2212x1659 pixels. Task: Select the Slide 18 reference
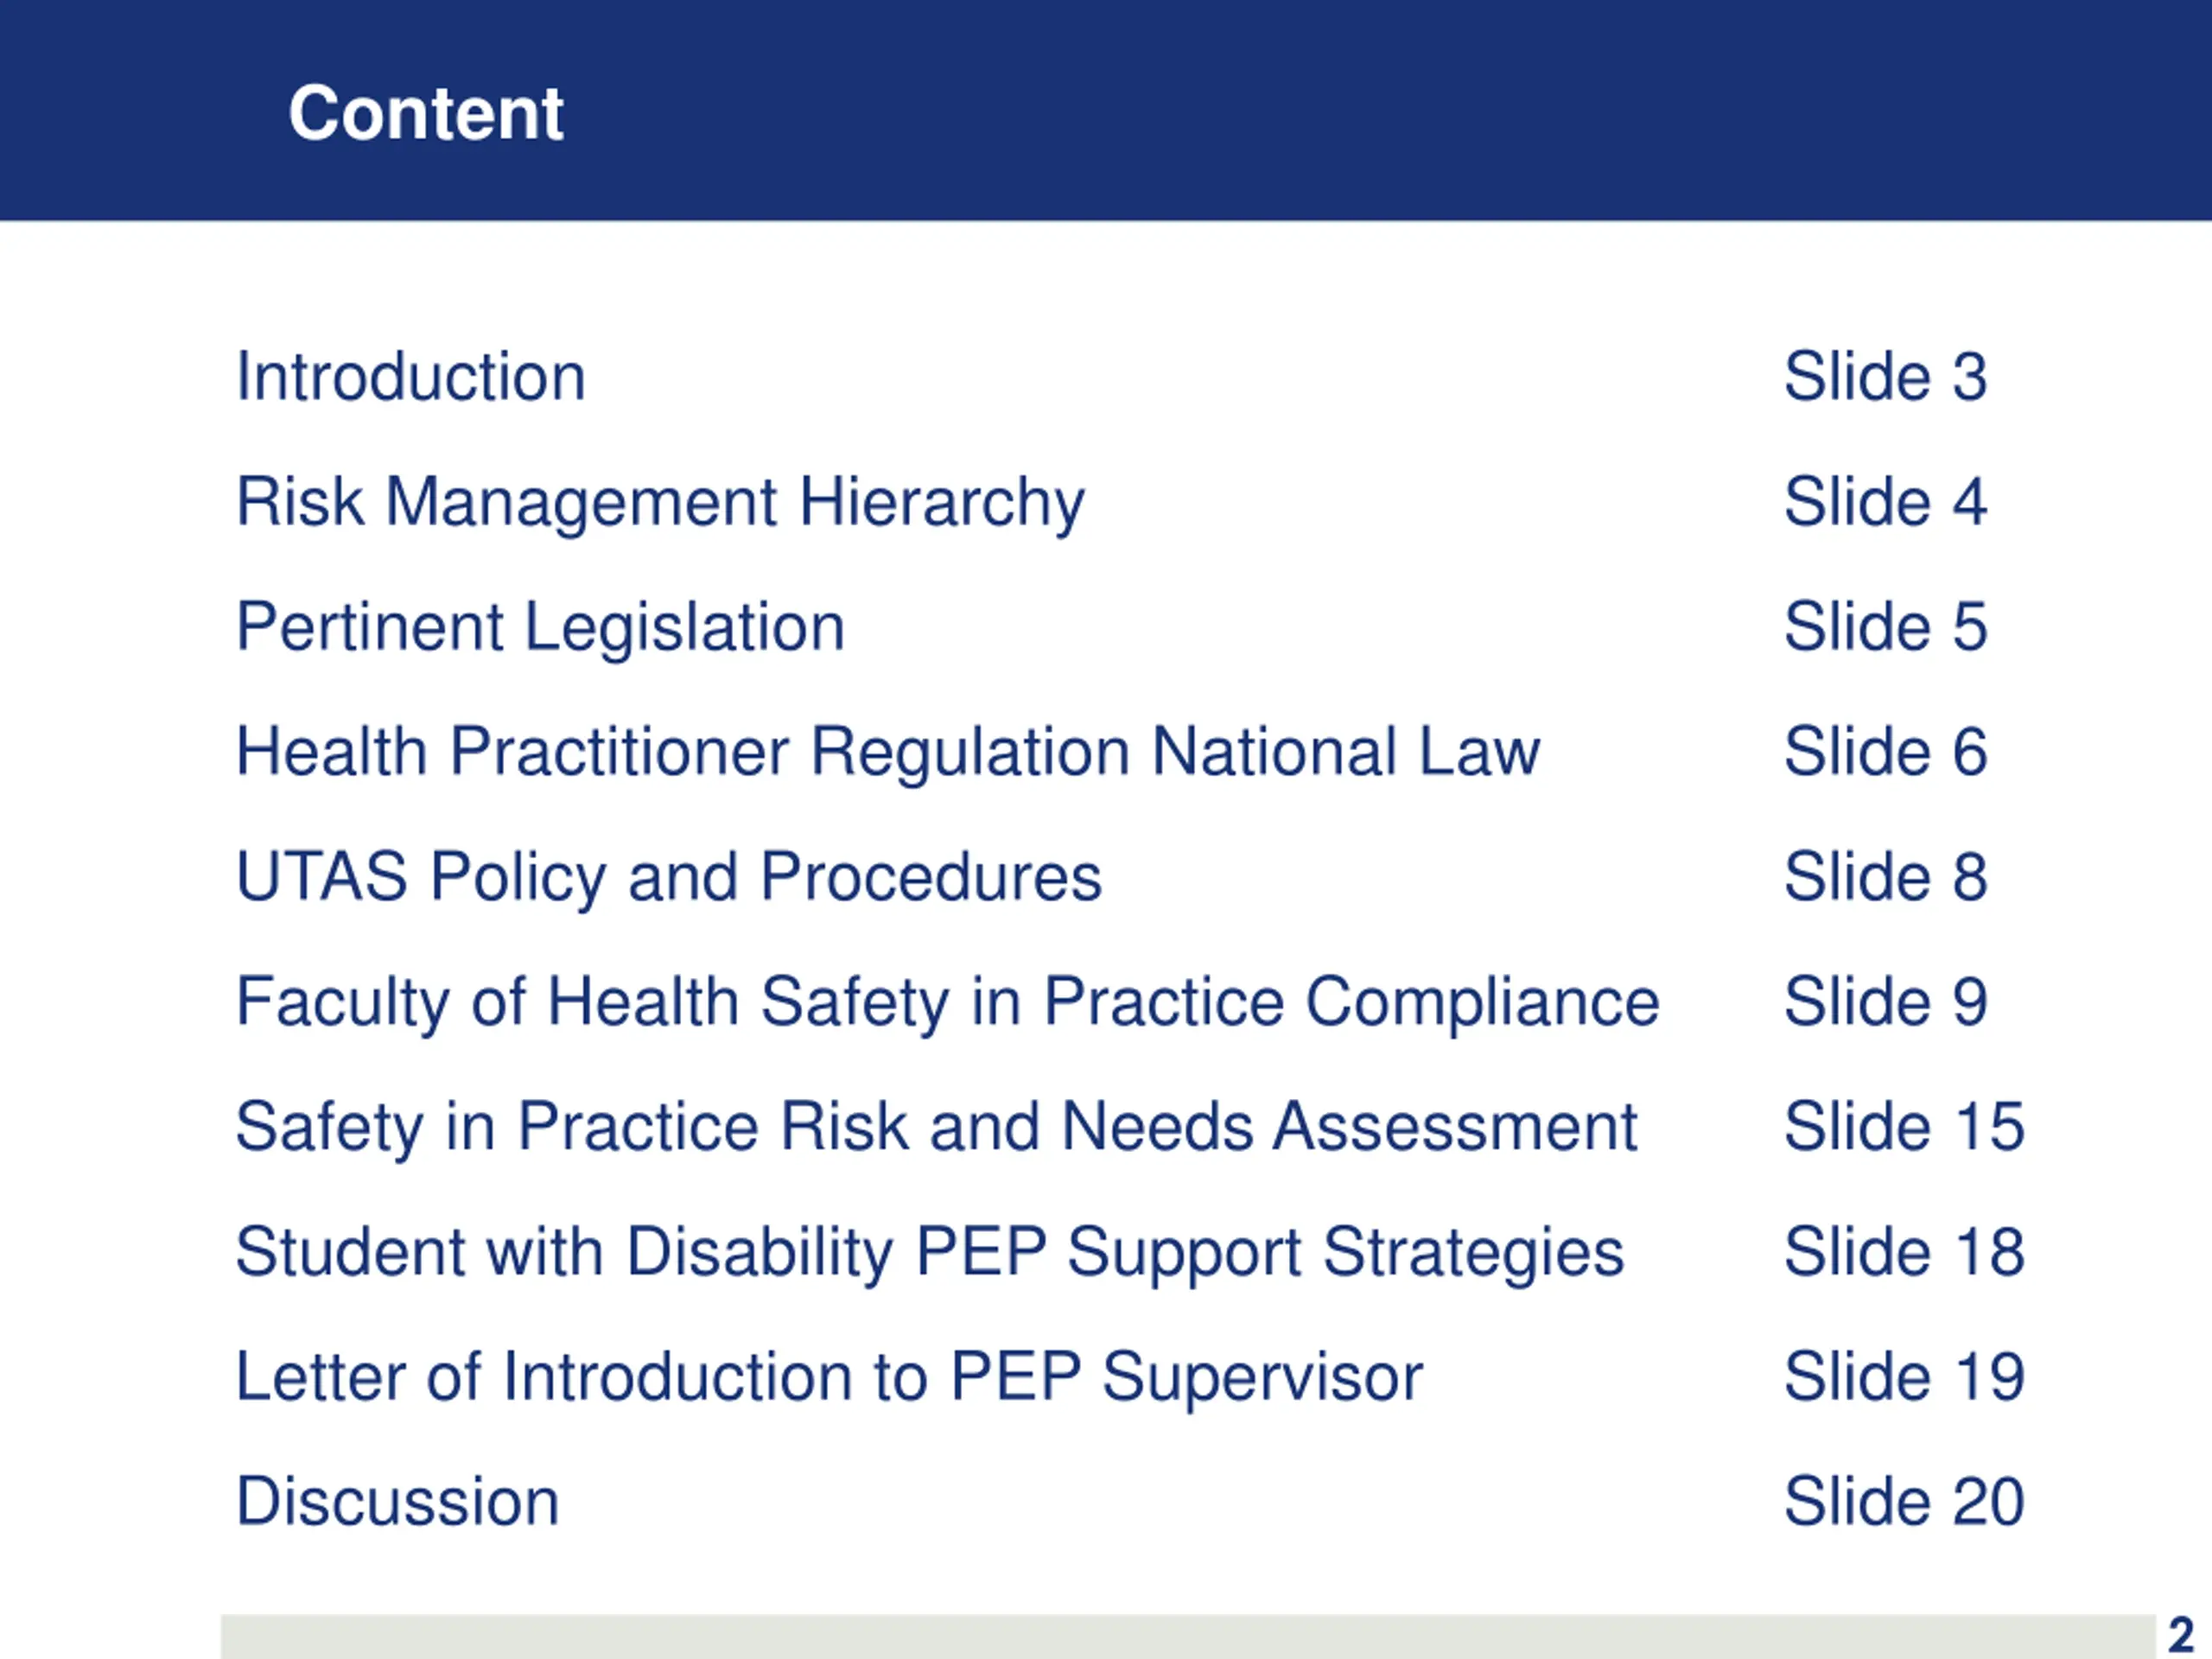pos(1904,1252)
